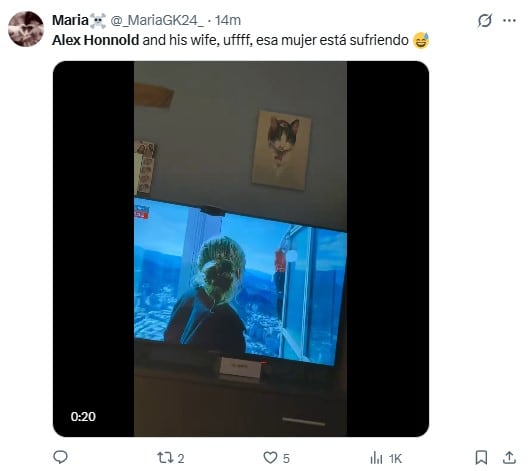The height and width of the screenshot is (471, 531).
Task: Click the 0:20 video duration badge
Action: [83, 416]
